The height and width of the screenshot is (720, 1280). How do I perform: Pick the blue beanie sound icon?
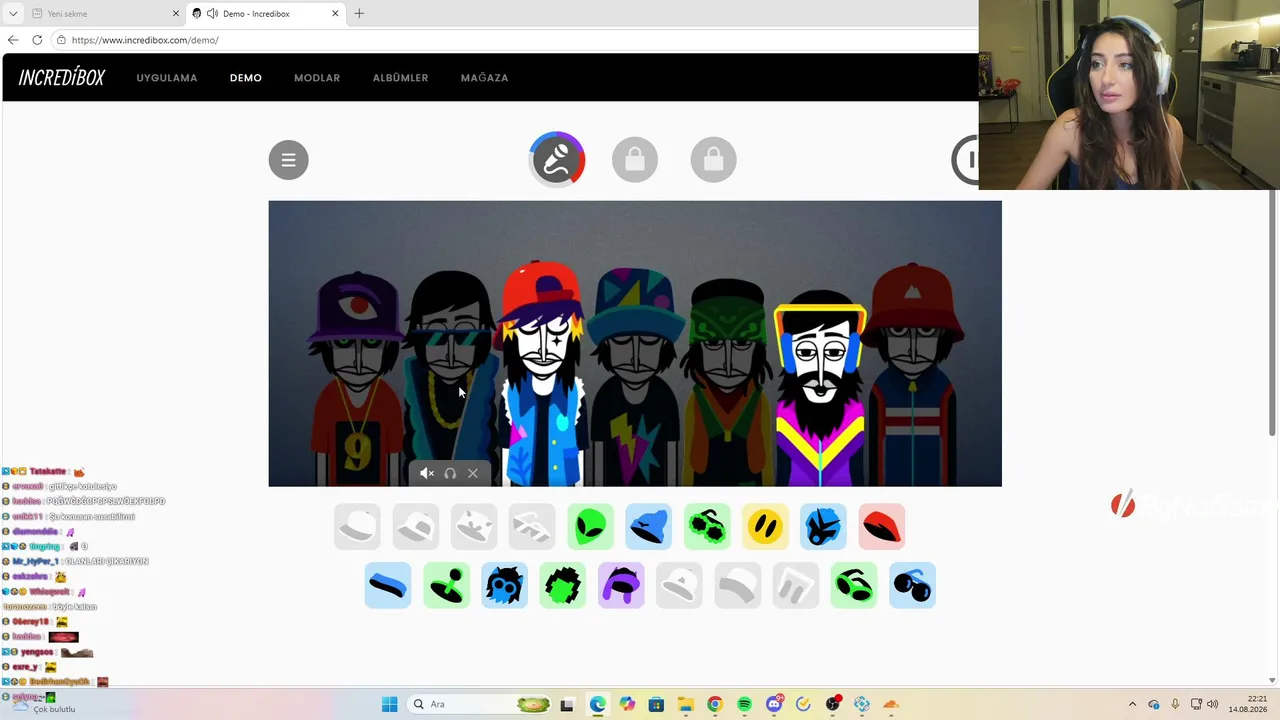tap(648, 527)
